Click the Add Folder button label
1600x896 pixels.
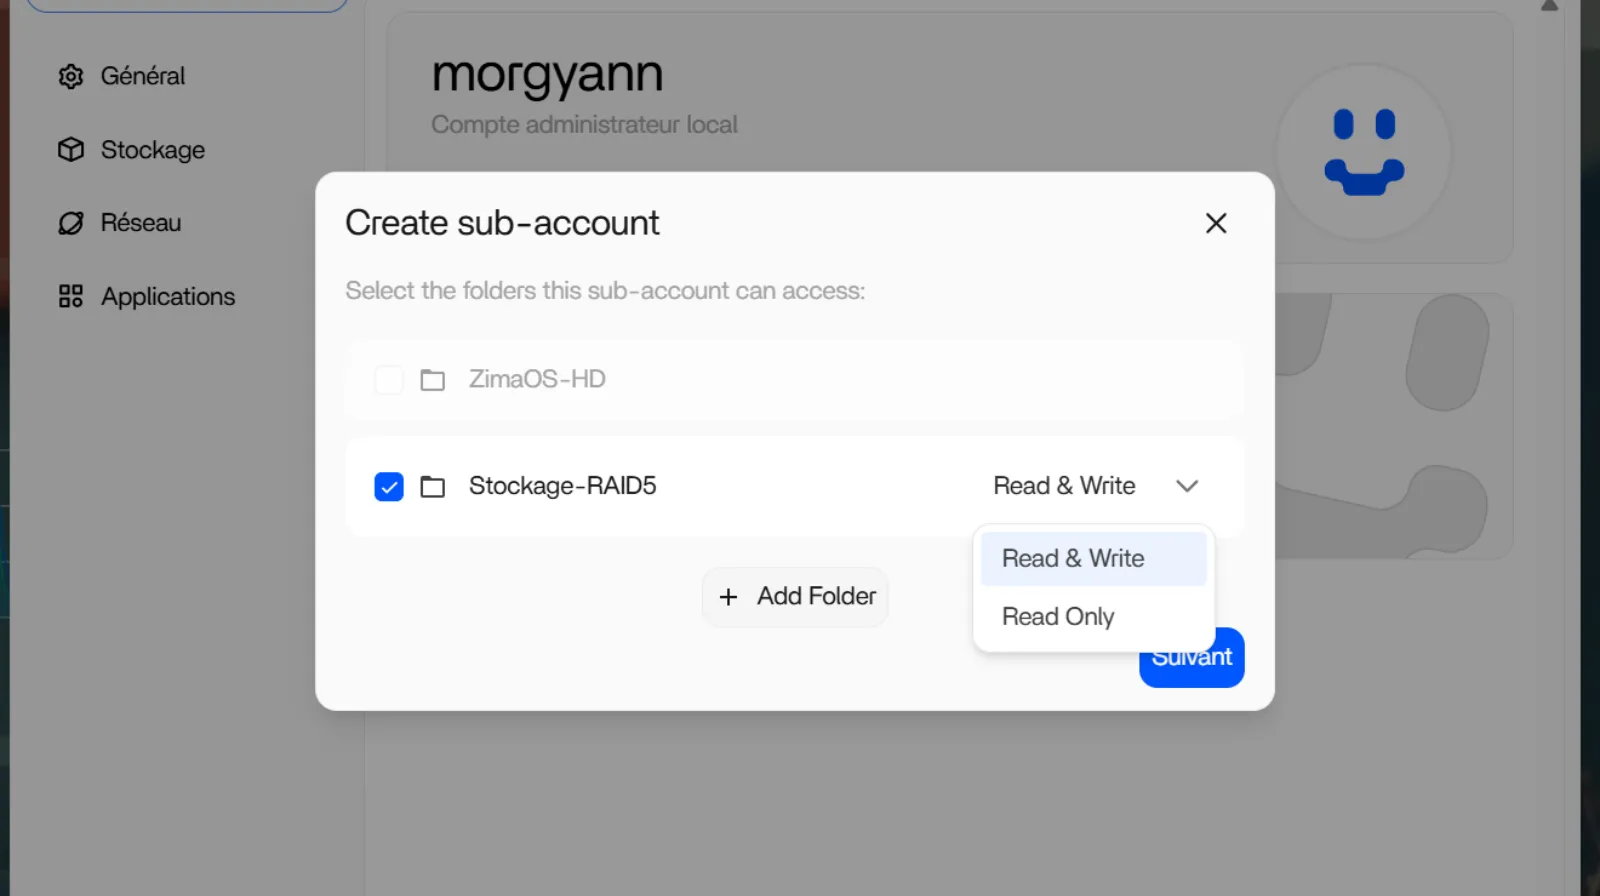[x=816, y=597]
